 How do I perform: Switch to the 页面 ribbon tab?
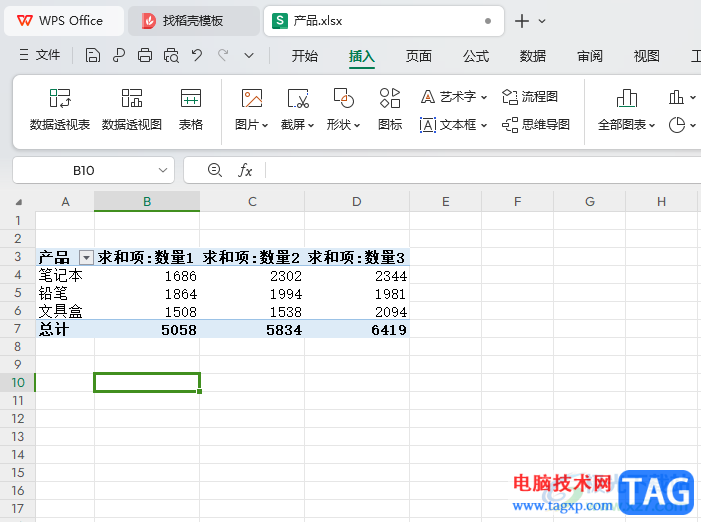click(419, 56)
